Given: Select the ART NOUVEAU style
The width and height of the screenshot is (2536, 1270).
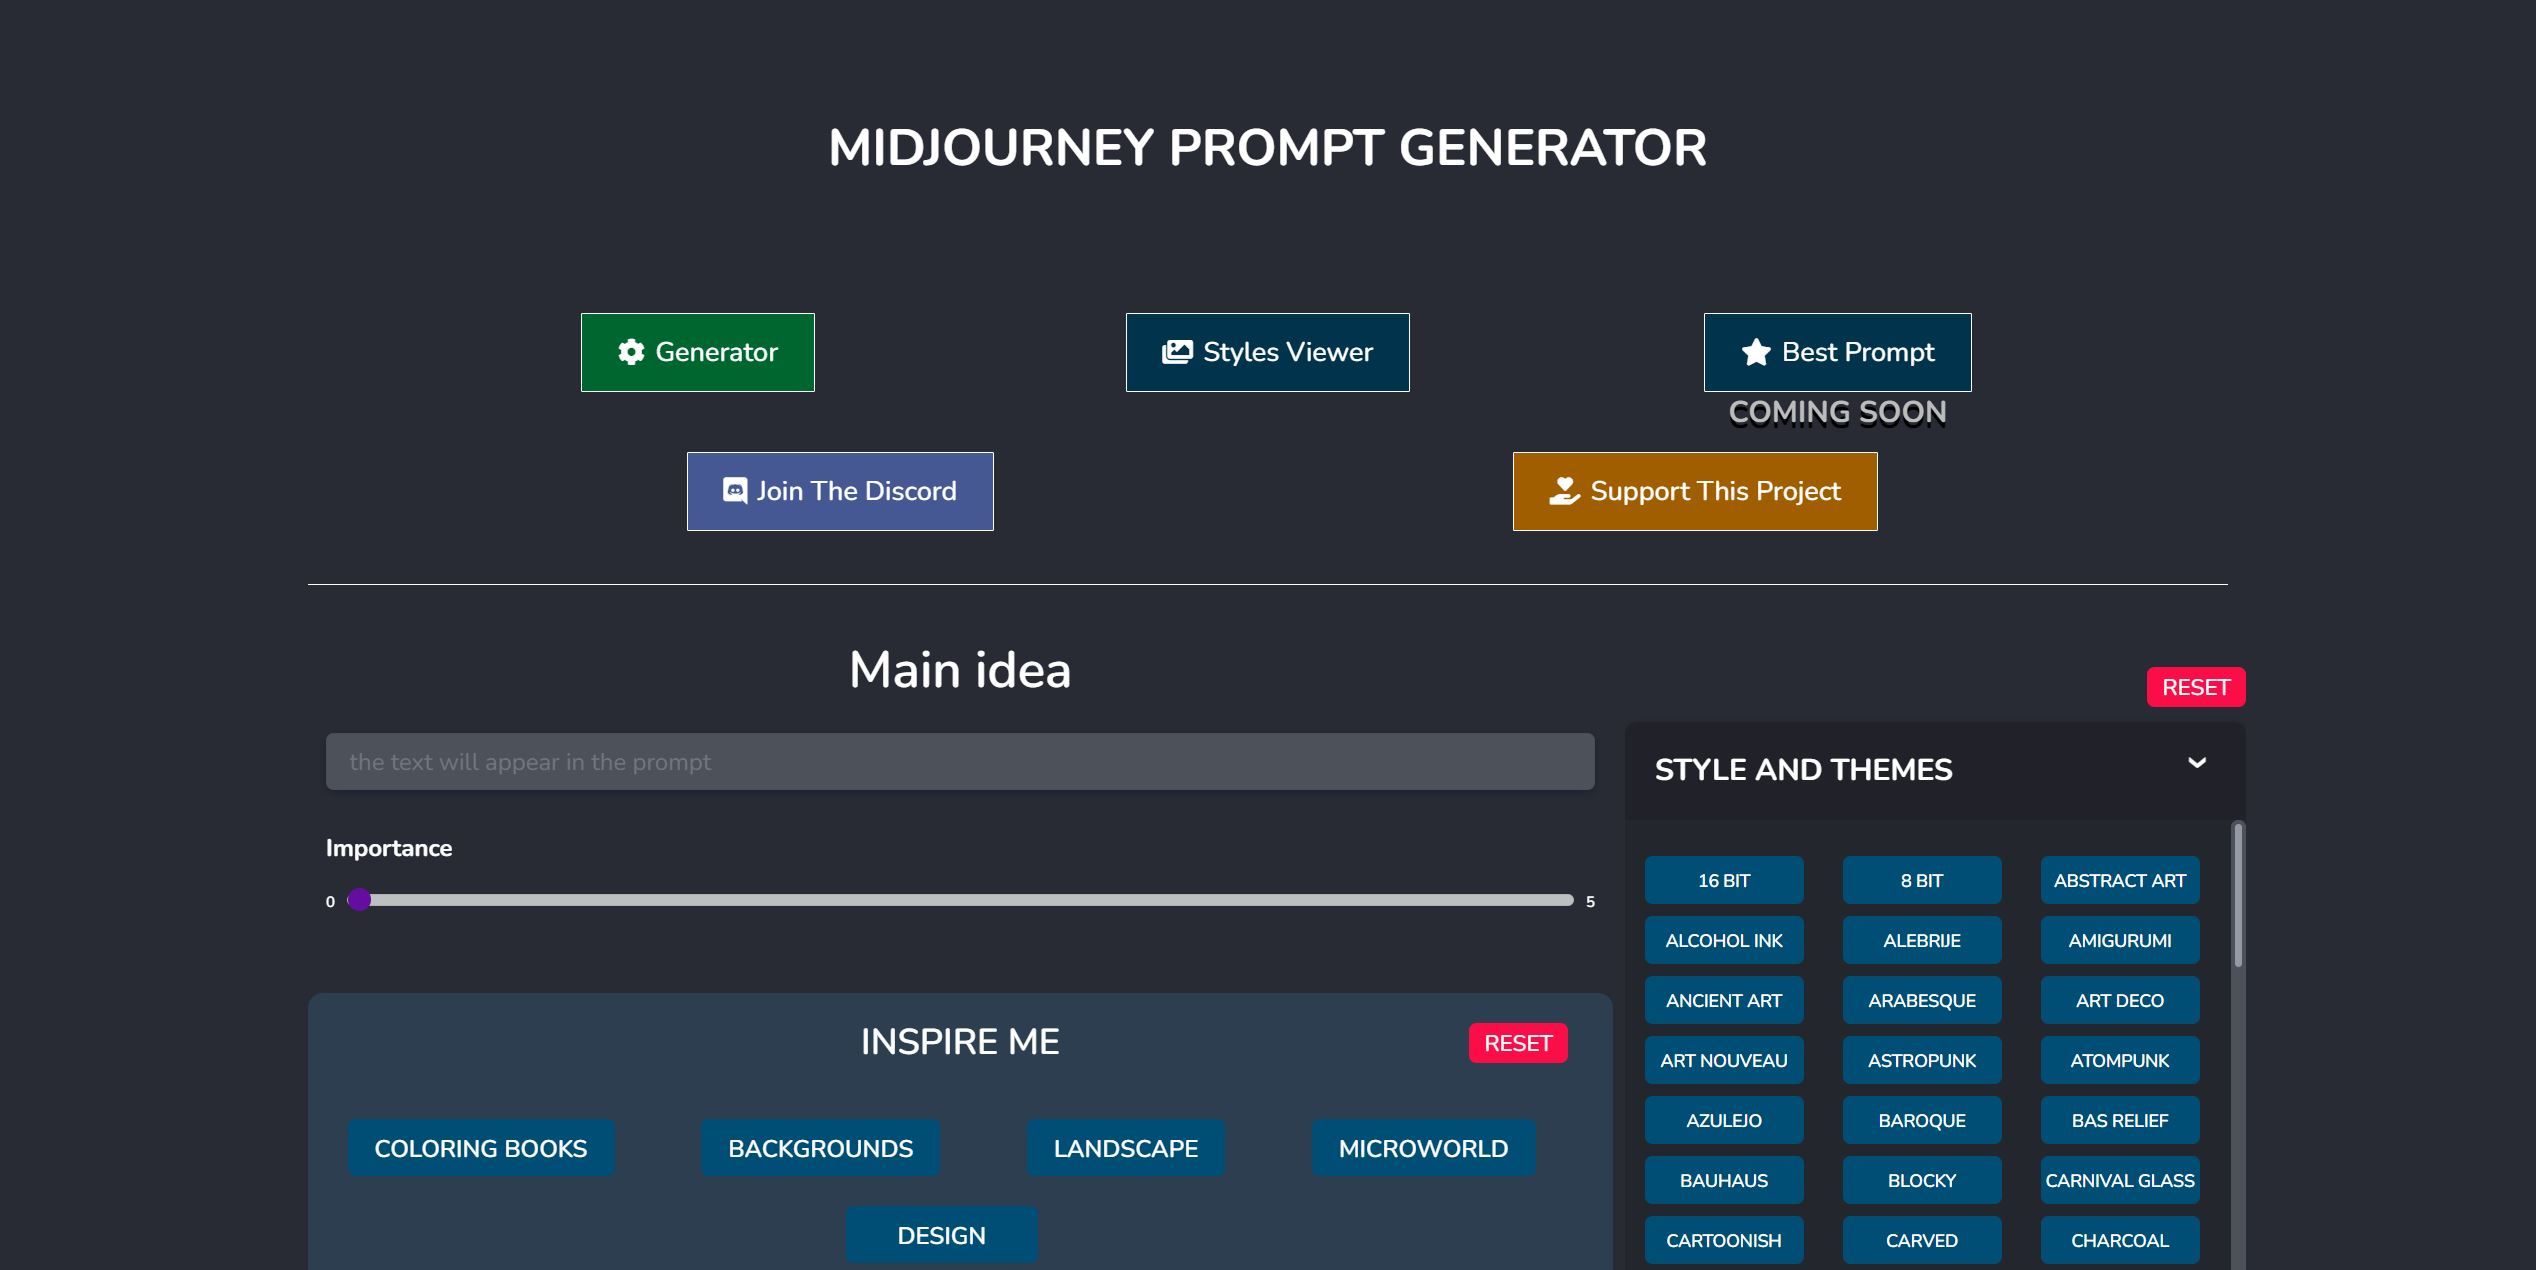Looking at the screenshot, I should 1723,1060.
